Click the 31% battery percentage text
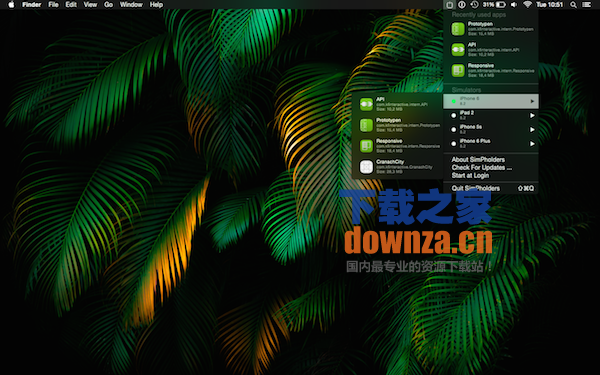Viewport: 600px width, 375px height. coord(488,5)
